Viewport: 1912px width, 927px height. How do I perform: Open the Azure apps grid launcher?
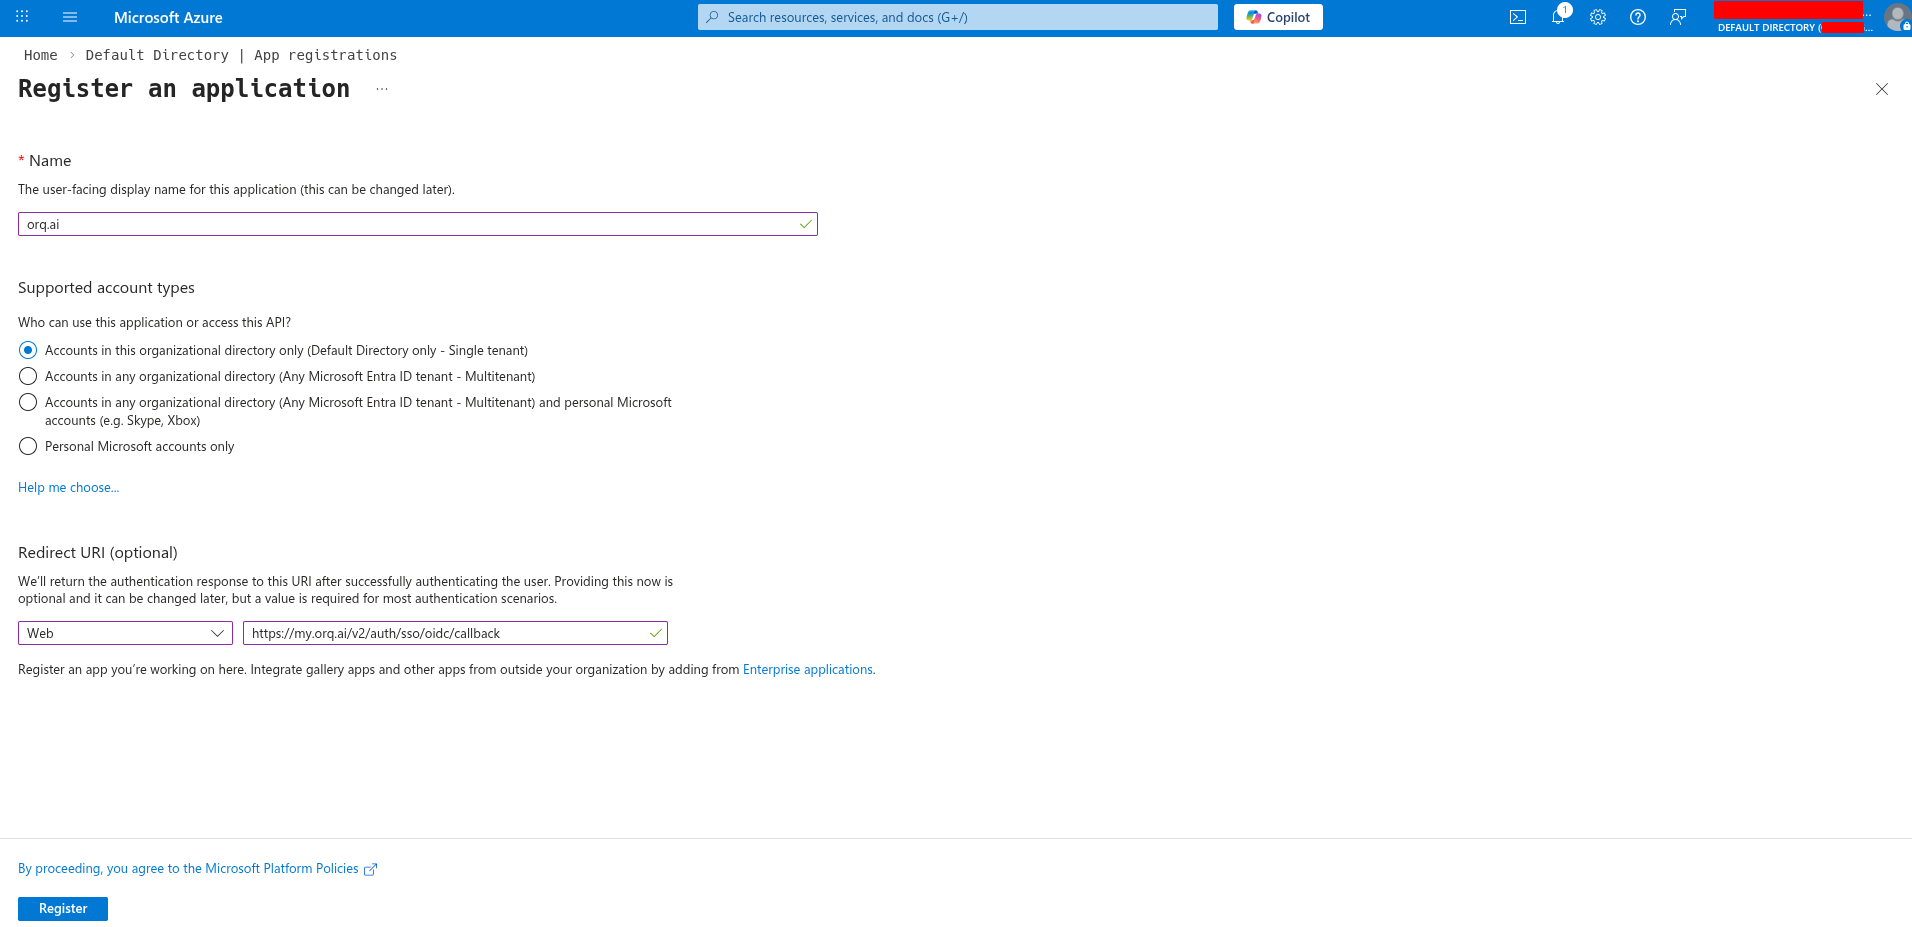[22, 17]
